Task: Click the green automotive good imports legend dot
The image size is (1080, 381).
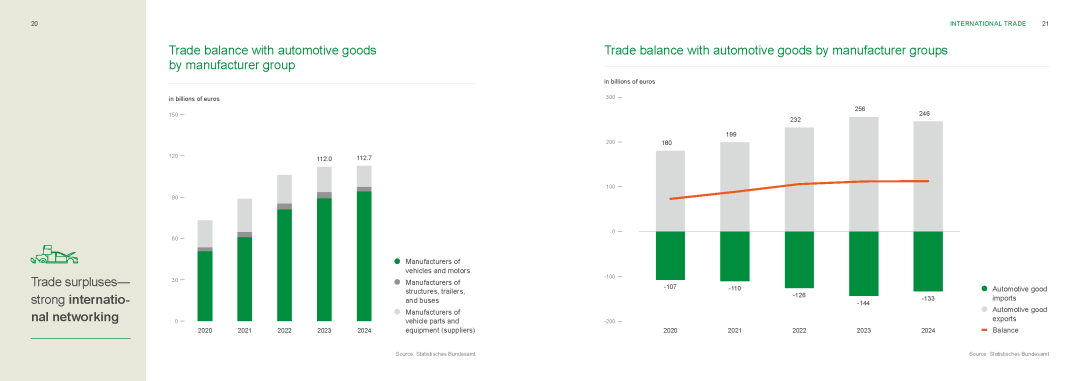Action: [984, 289]
